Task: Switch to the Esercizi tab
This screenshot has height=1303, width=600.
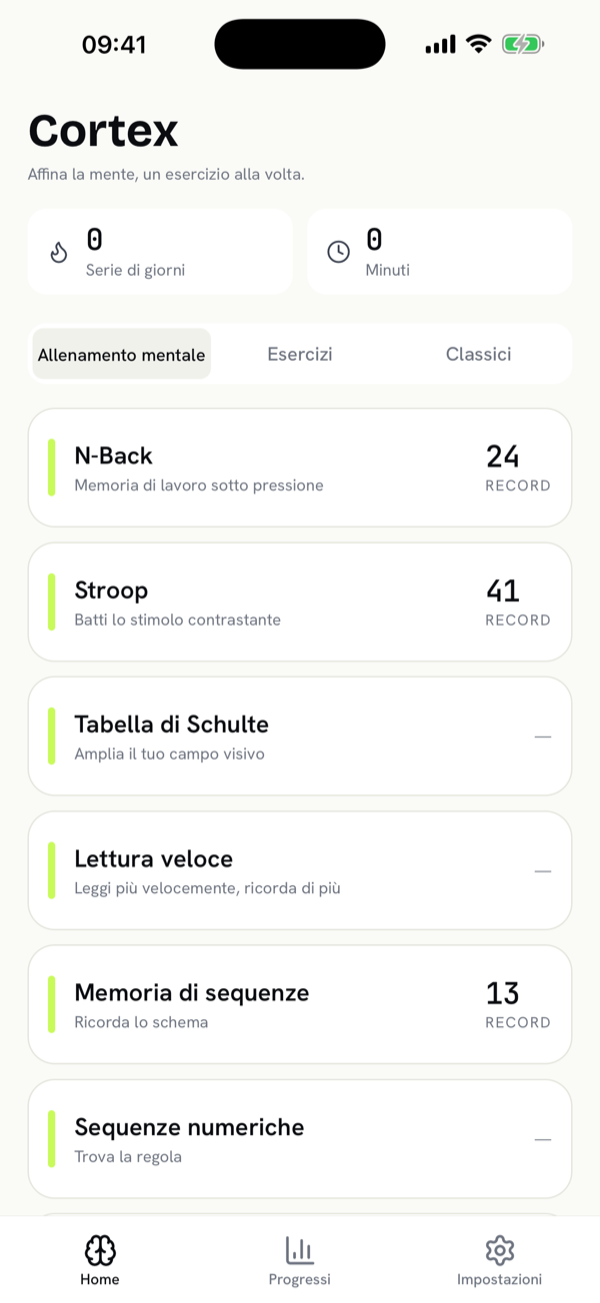Action: pyautogui.click(x=300, y=354)
